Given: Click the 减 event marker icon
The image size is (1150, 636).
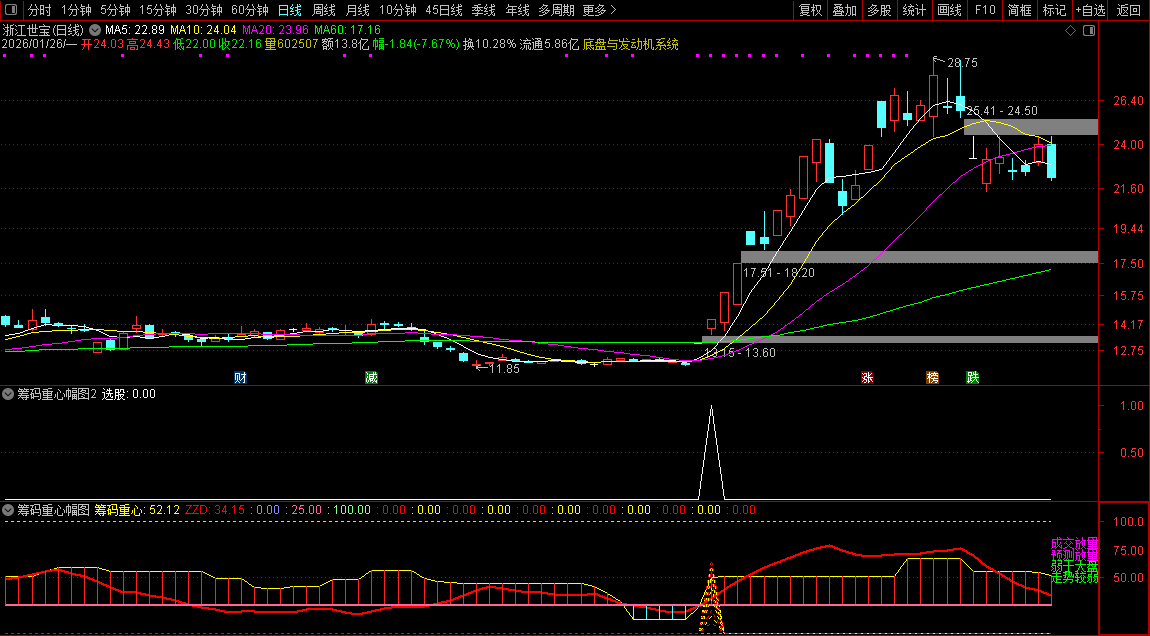Looking at the screenshot, I should click(x=371, y=378).
